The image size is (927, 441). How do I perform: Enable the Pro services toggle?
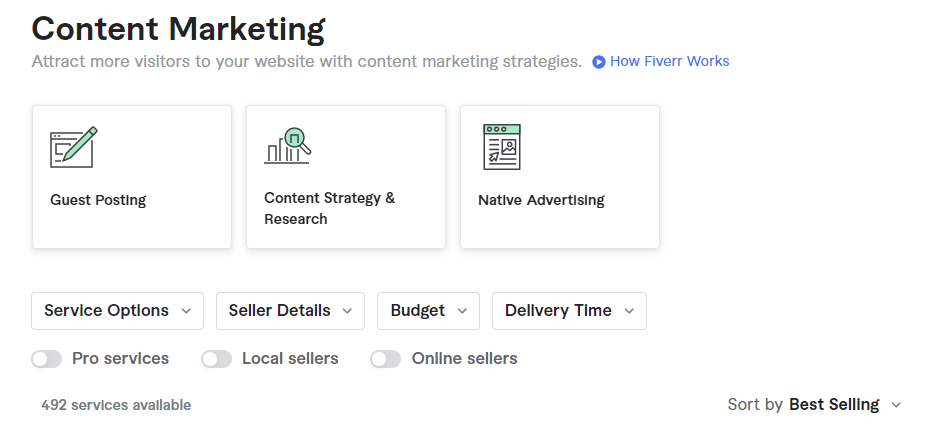point(47,359)
